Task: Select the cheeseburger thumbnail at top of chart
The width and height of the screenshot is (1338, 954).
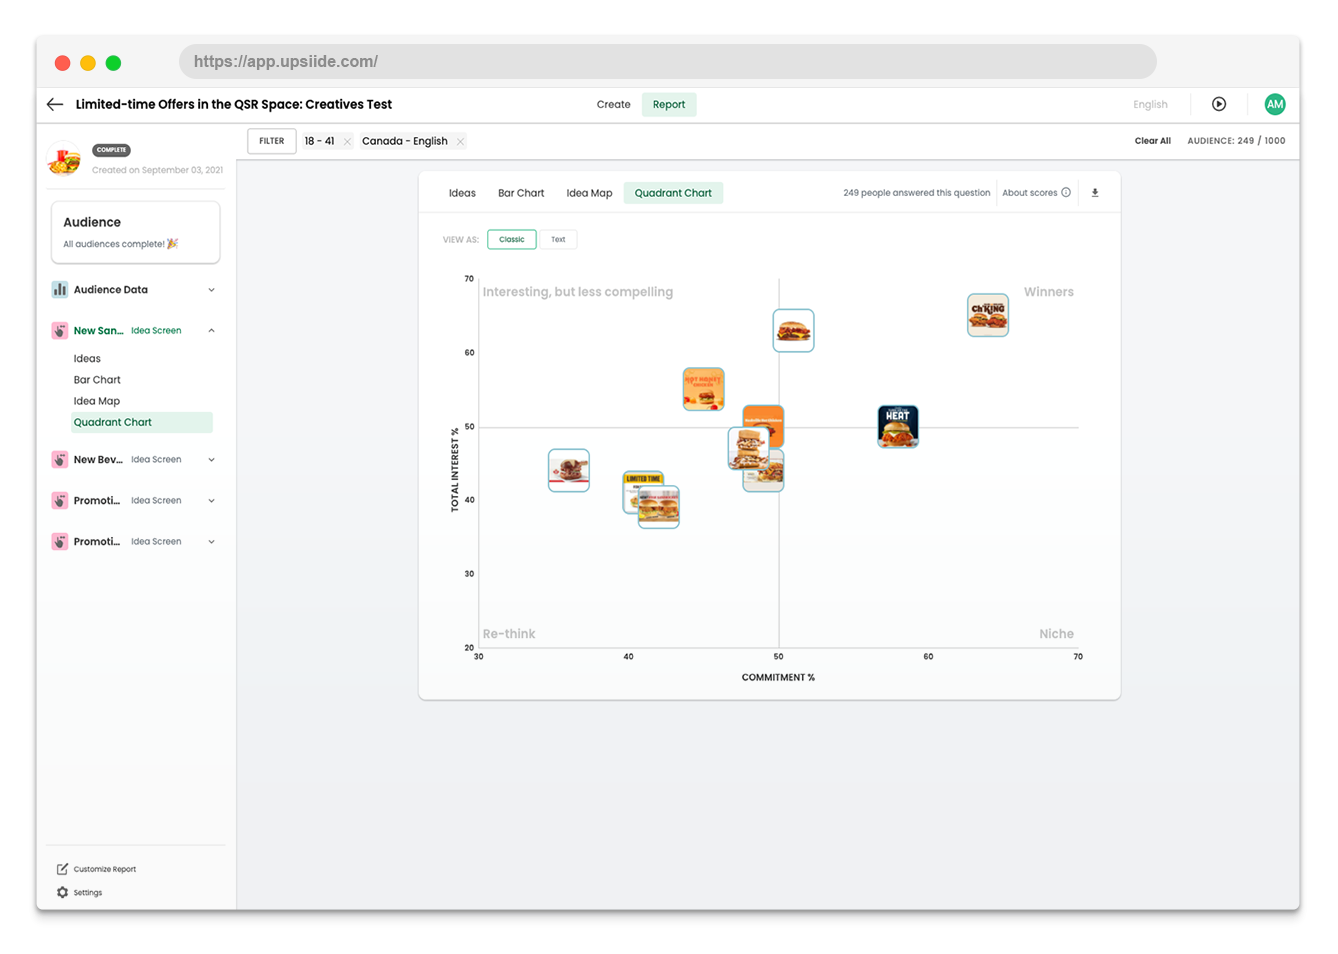Action: [x=794, y=330]
